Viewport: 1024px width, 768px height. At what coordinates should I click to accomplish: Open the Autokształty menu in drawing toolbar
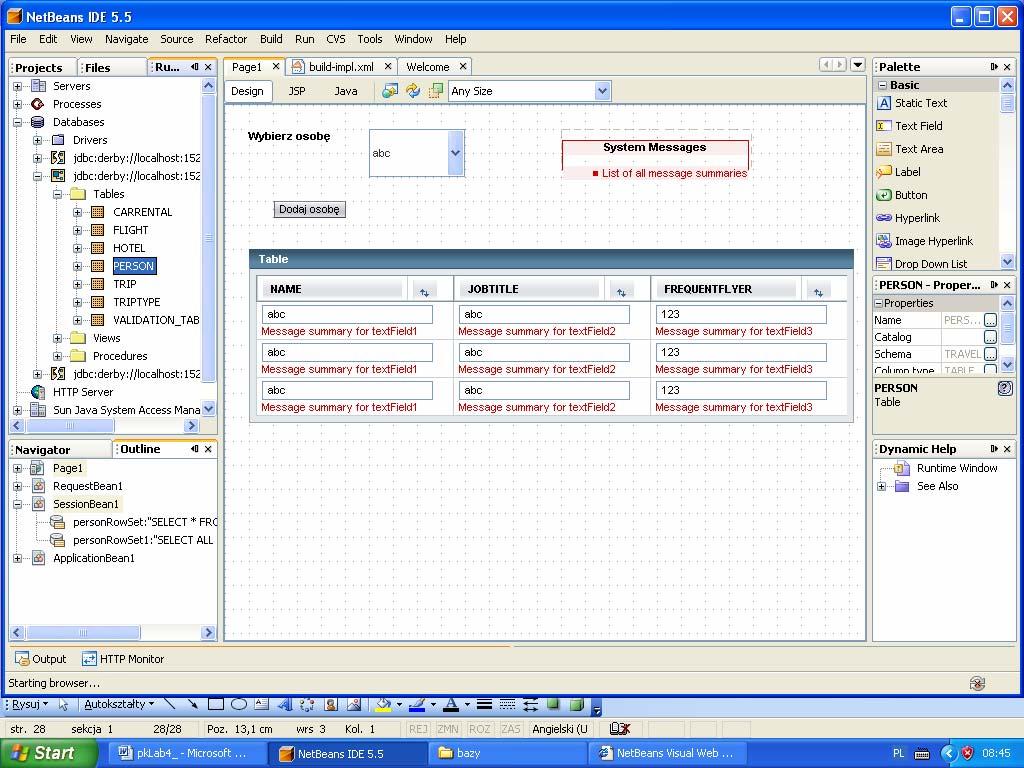[x=119, y=704]
